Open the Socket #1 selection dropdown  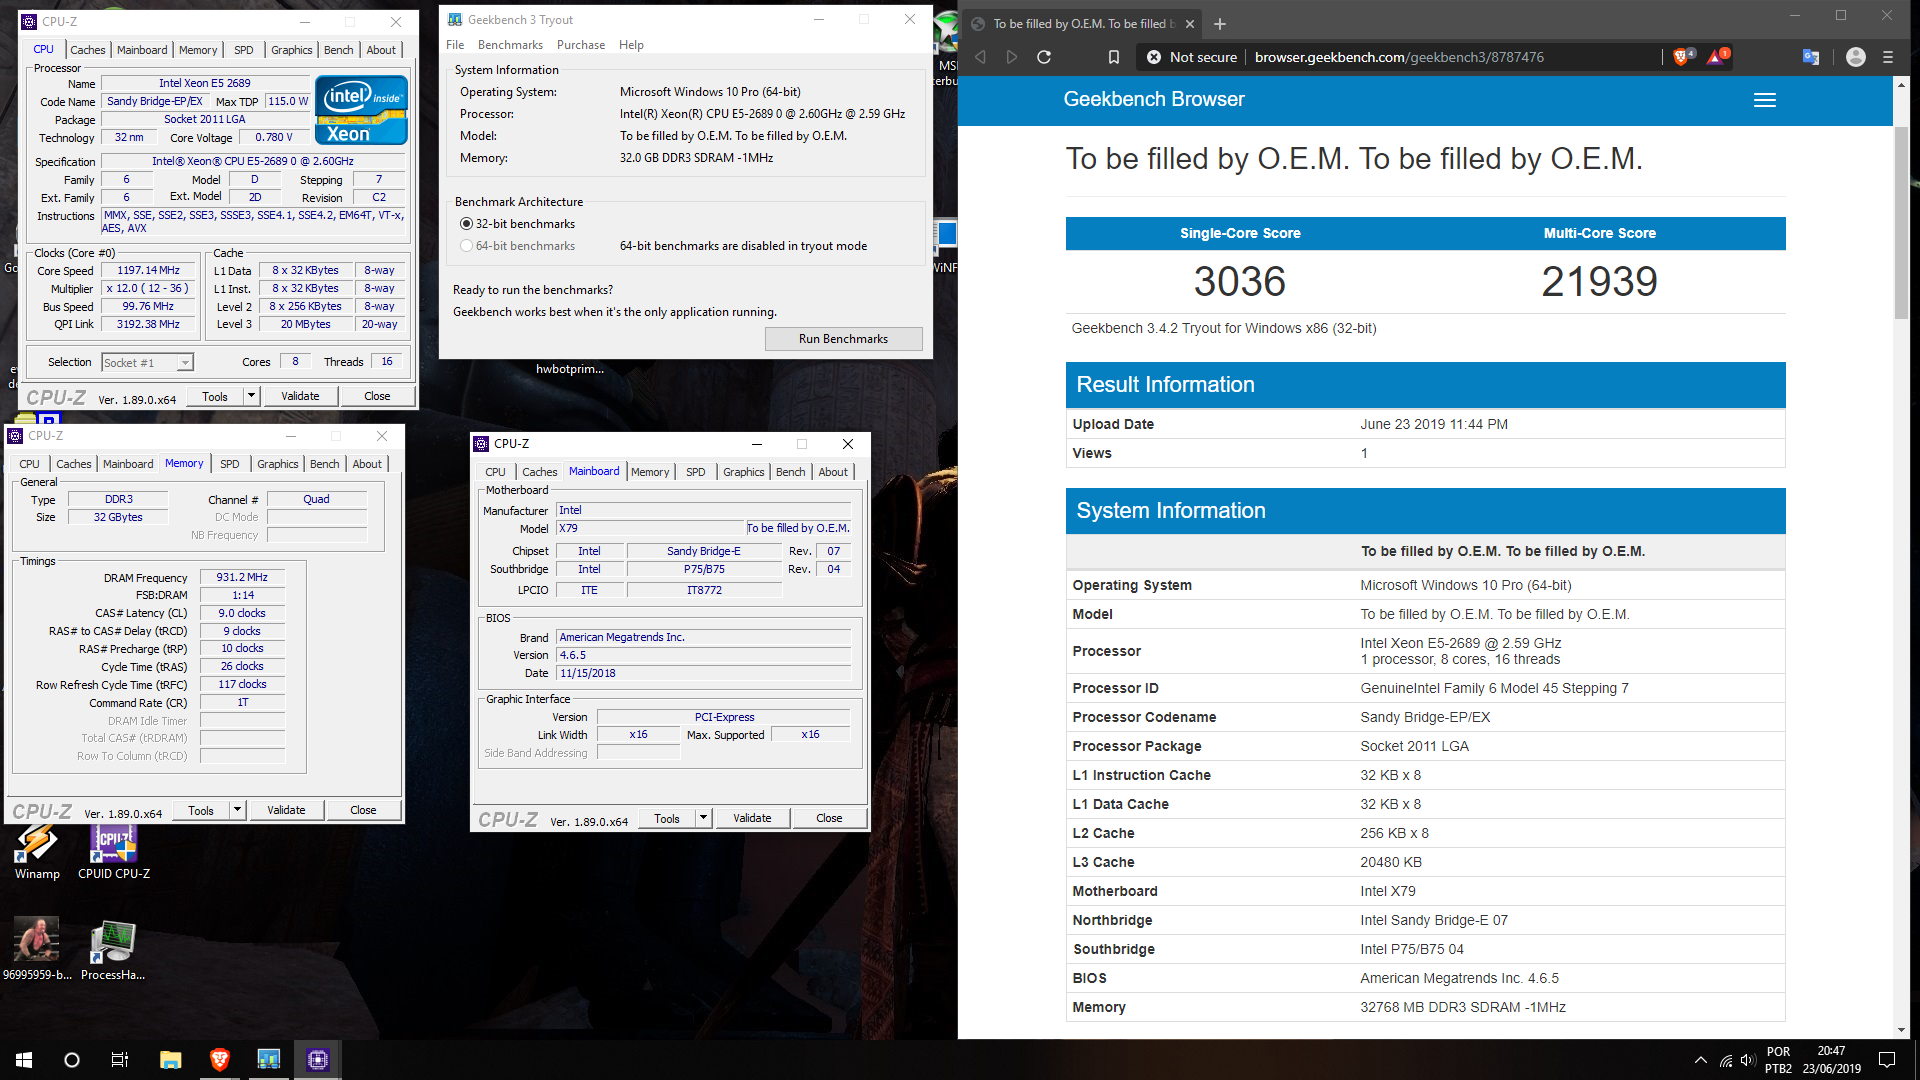pos(147,363)
